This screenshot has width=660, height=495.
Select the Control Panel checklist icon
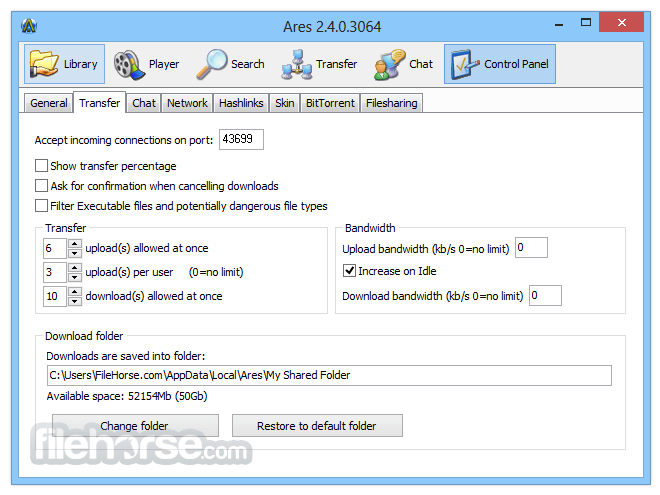(x=465, y=64)
